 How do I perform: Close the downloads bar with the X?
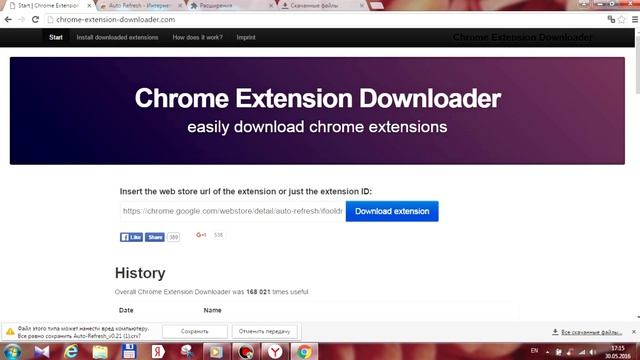(x=633, y=332)
